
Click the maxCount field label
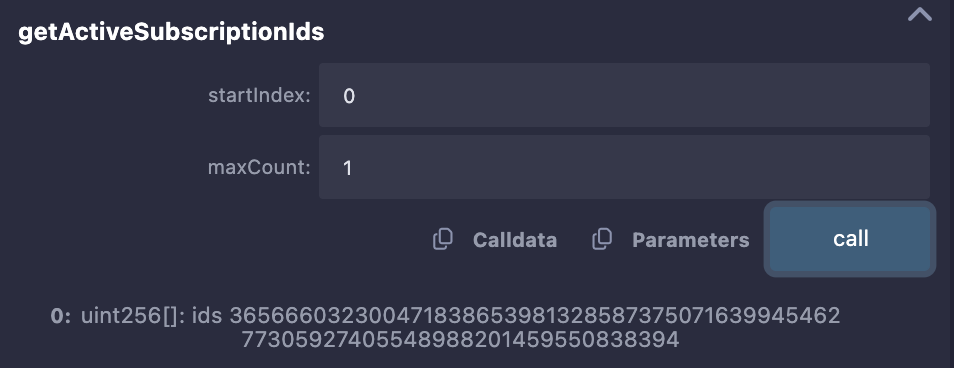[259, 167]
